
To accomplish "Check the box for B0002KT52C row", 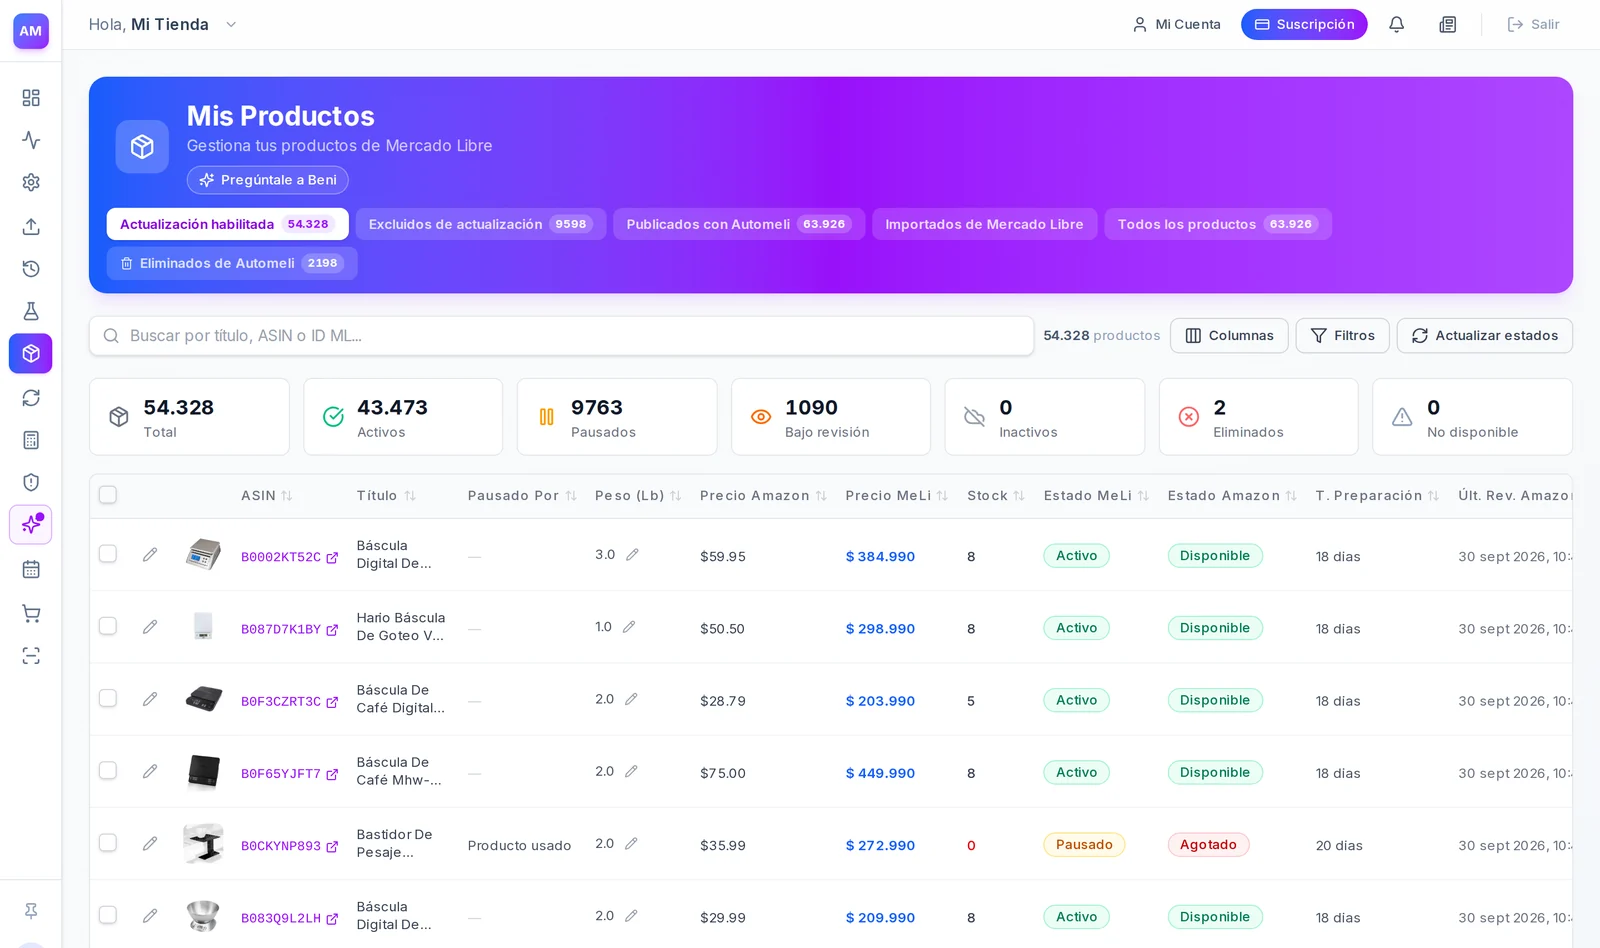I will pyautogui.click(x=108, y=554).
